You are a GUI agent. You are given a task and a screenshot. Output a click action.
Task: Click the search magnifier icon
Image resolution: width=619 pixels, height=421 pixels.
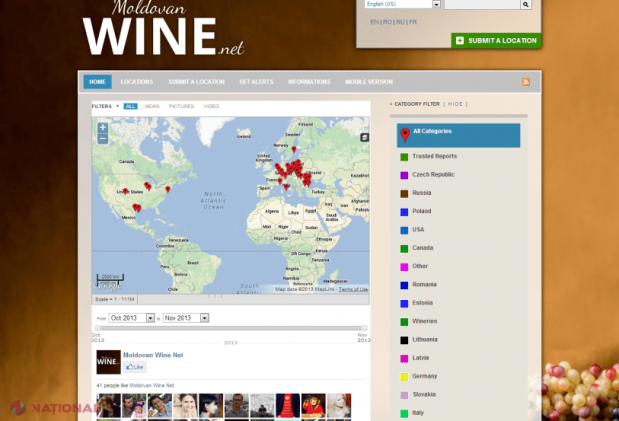coord(525,4)
